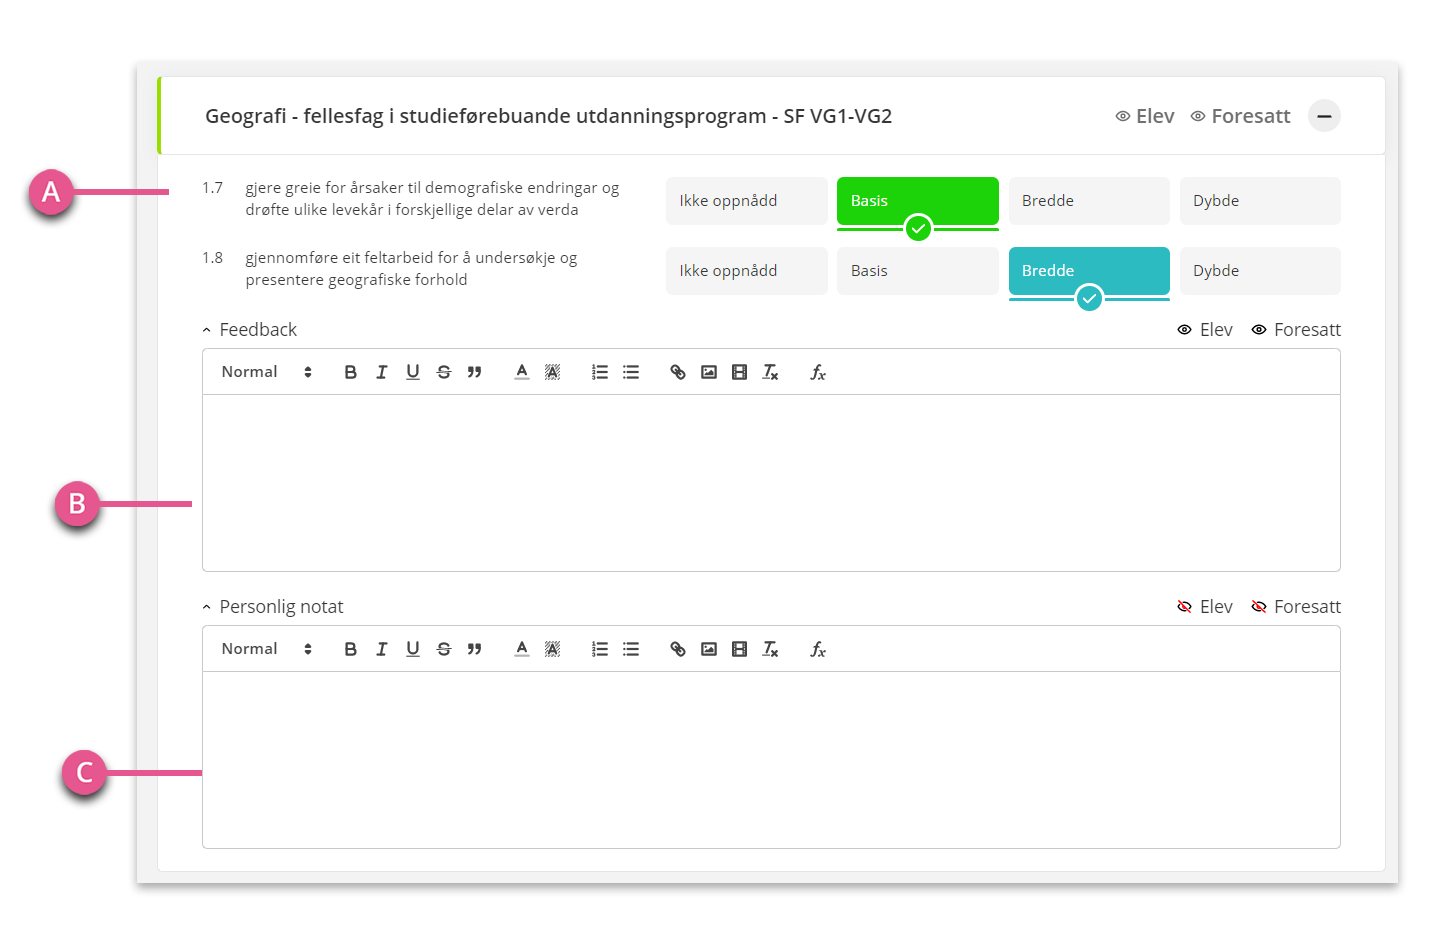The image size is (1443, 934).
Task: Insert a video in Feedback editor
Action: pos(740,372)
